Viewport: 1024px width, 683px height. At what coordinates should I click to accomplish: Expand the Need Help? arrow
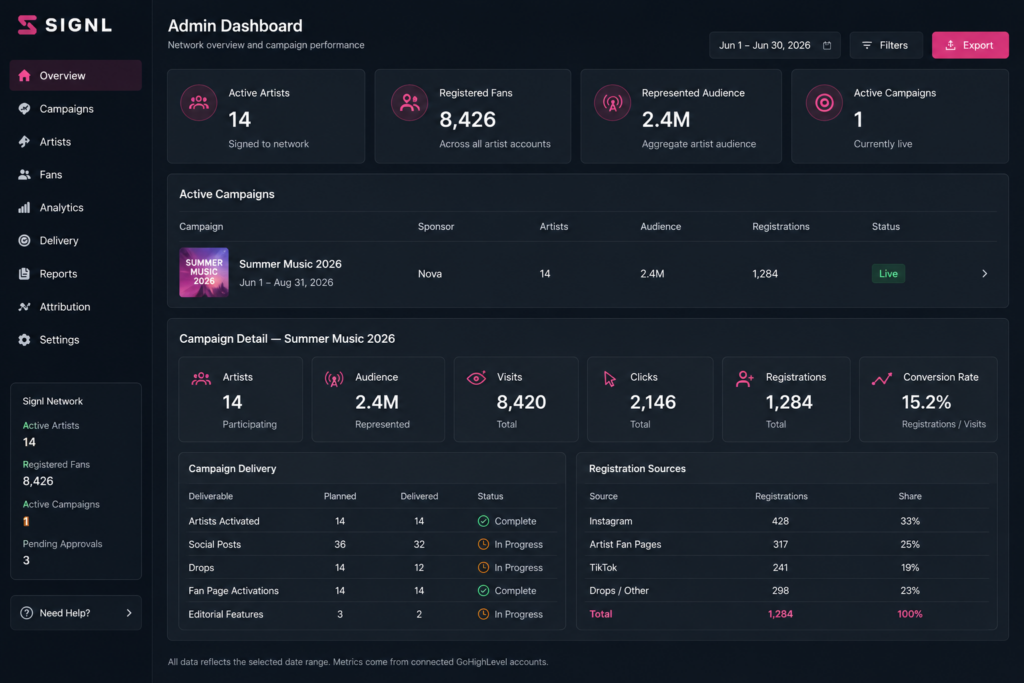coord(129,612)
